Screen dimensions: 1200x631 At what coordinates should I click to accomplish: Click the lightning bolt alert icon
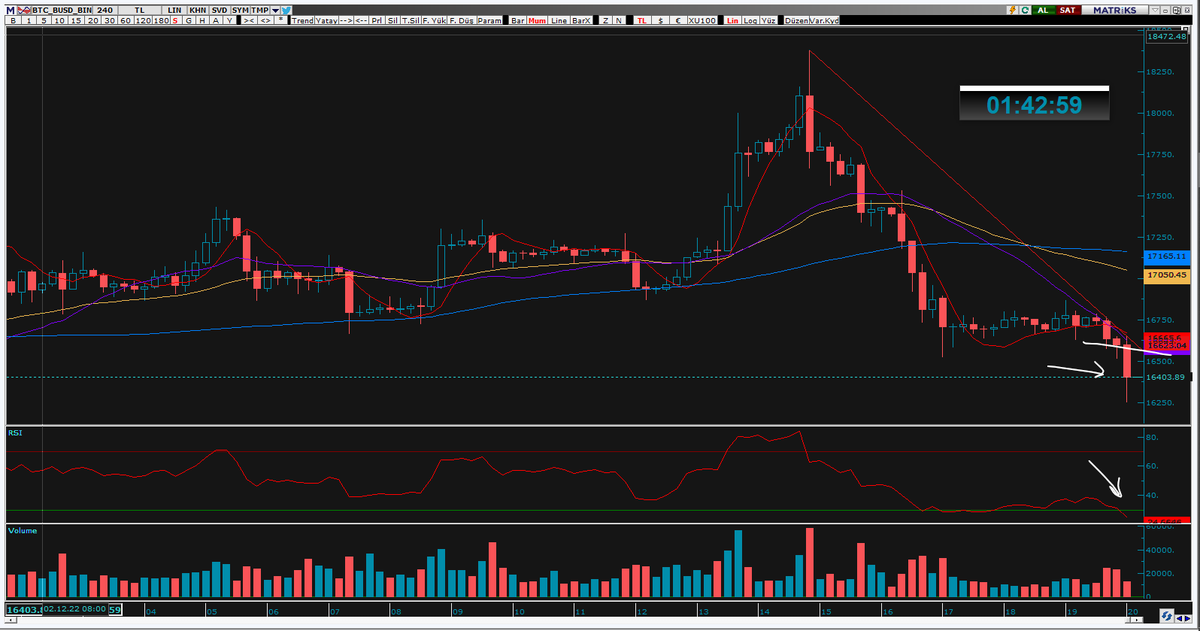1012,10
